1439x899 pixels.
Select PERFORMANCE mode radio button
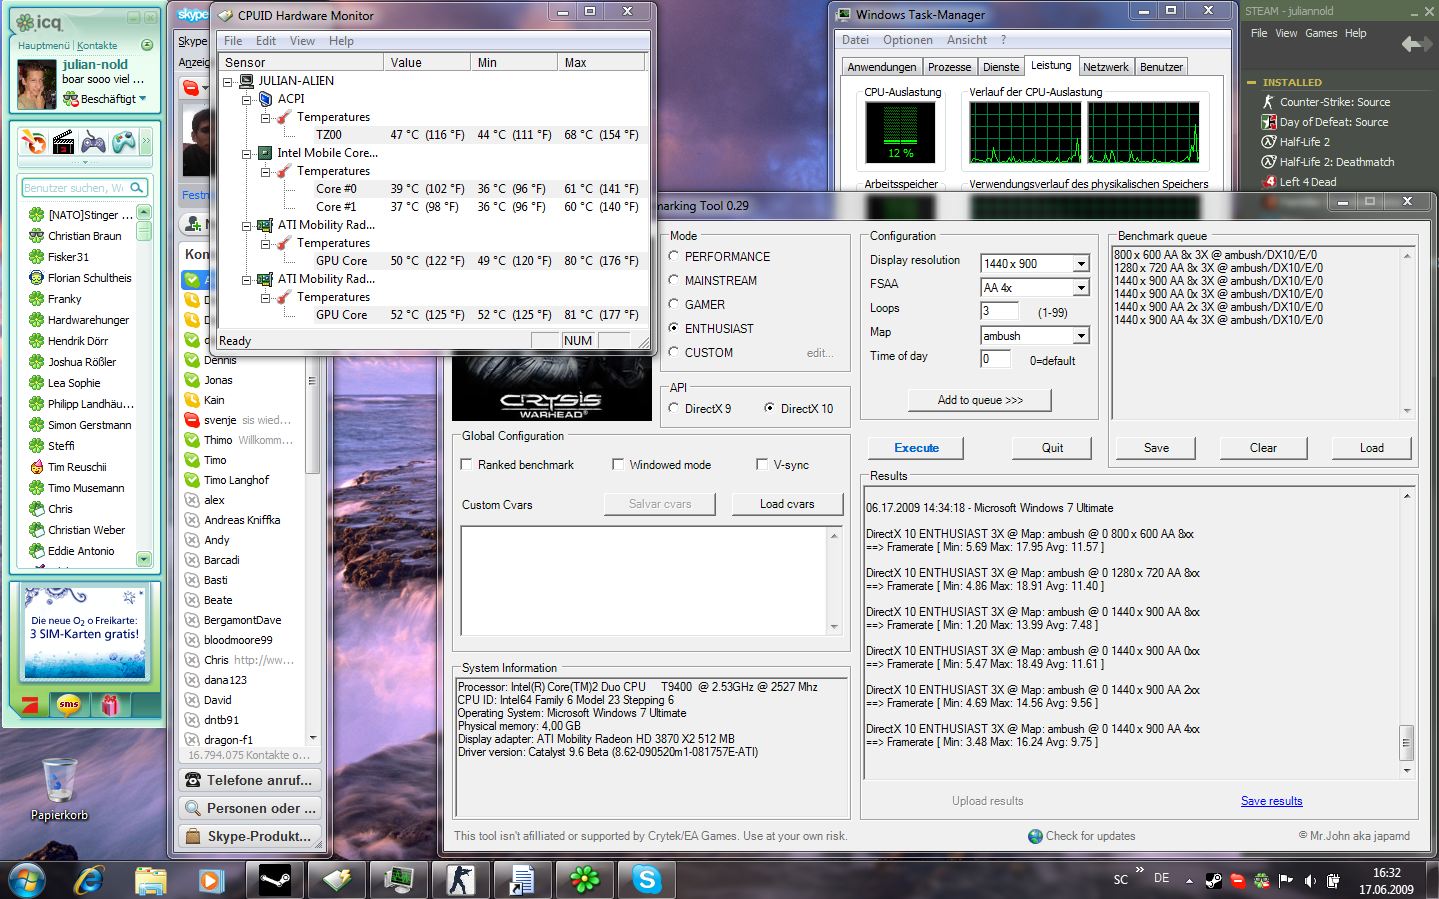pos(674,257)
